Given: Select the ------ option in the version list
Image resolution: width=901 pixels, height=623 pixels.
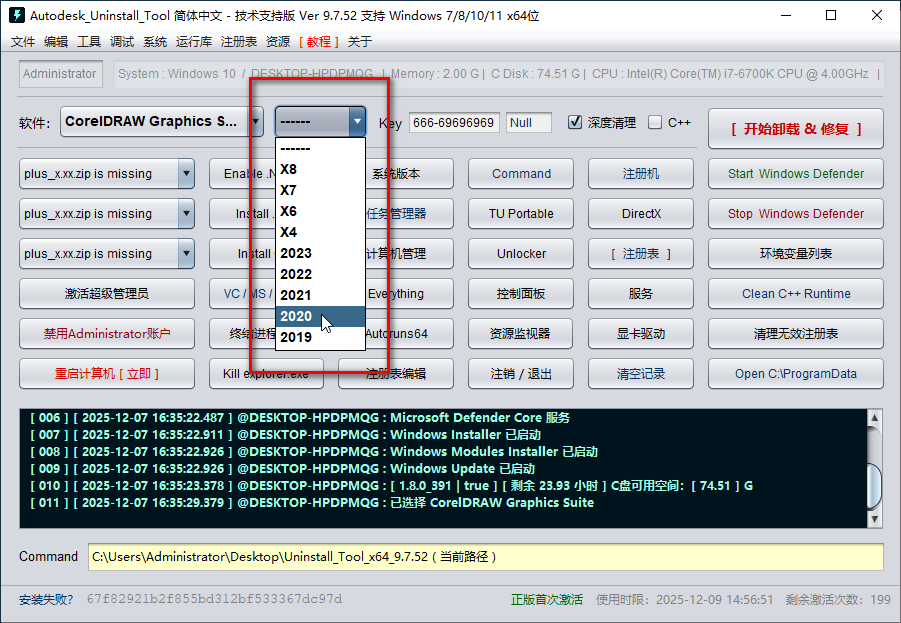Looking at the screenshot, I should (321, 148).
